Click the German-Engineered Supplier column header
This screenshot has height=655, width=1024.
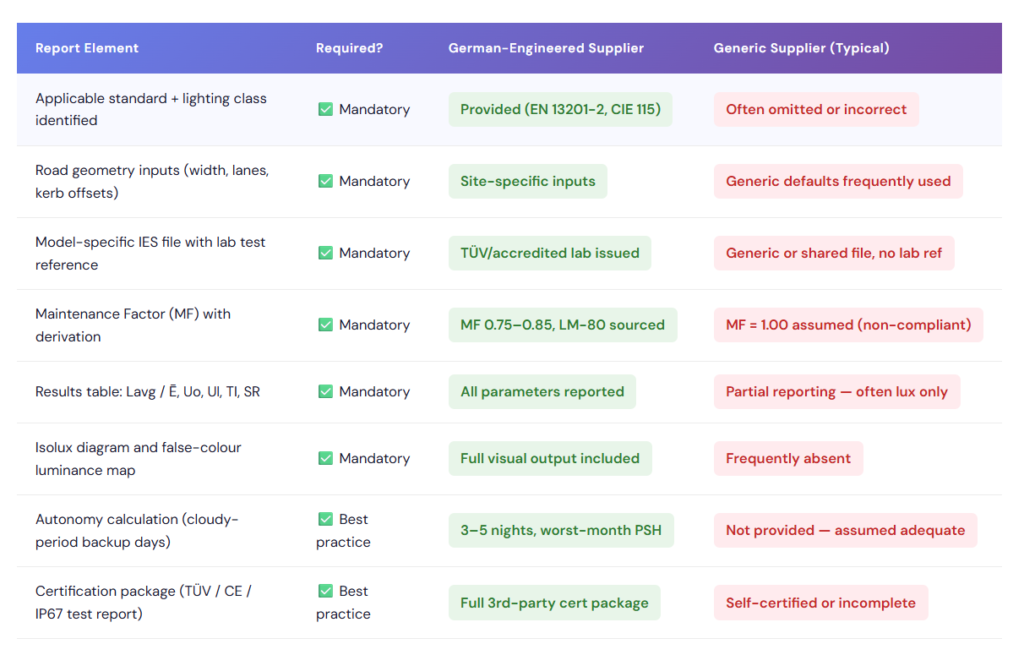pos(546,48)
